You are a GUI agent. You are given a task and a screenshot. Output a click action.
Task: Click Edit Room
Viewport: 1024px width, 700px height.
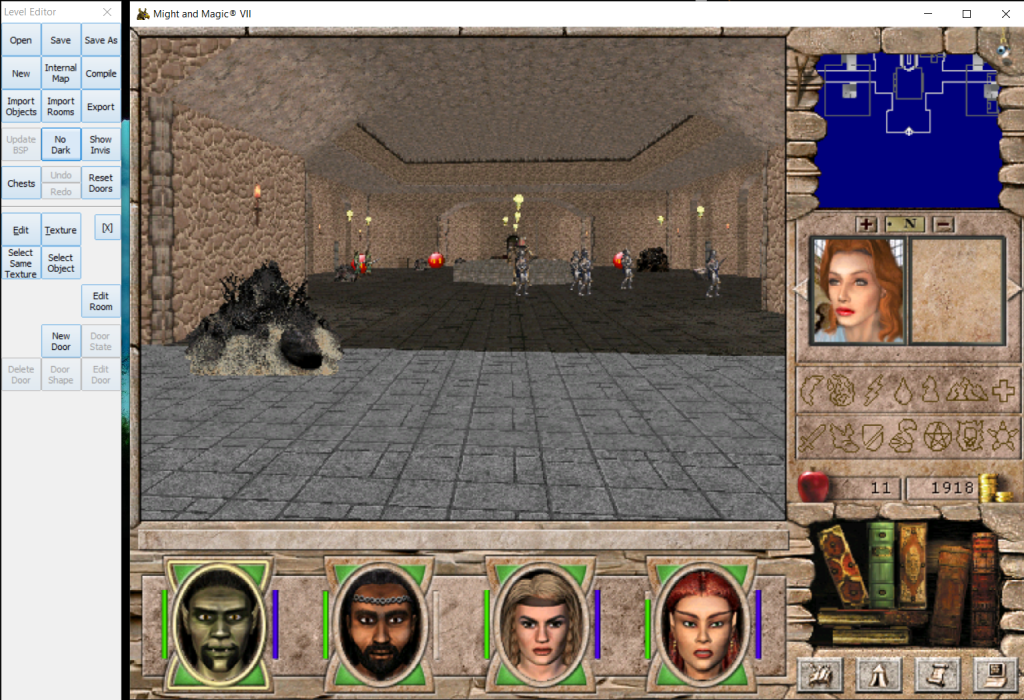coord(101,301)
